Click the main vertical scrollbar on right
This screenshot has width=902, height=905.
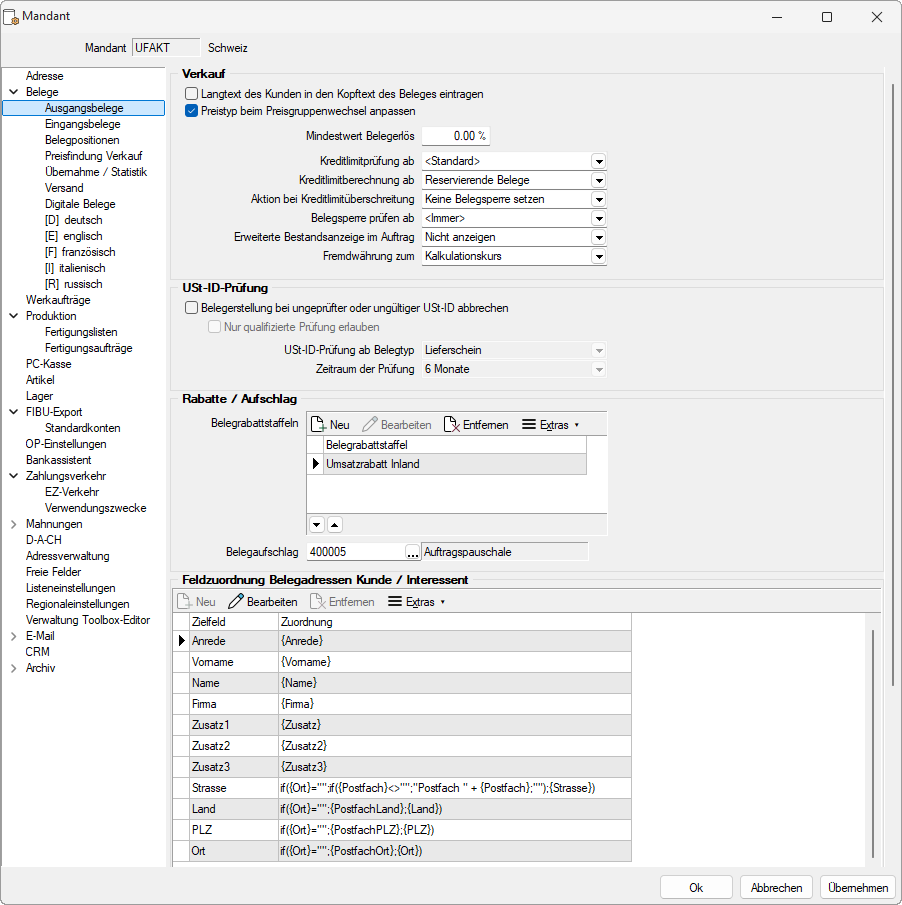[892, 300]
